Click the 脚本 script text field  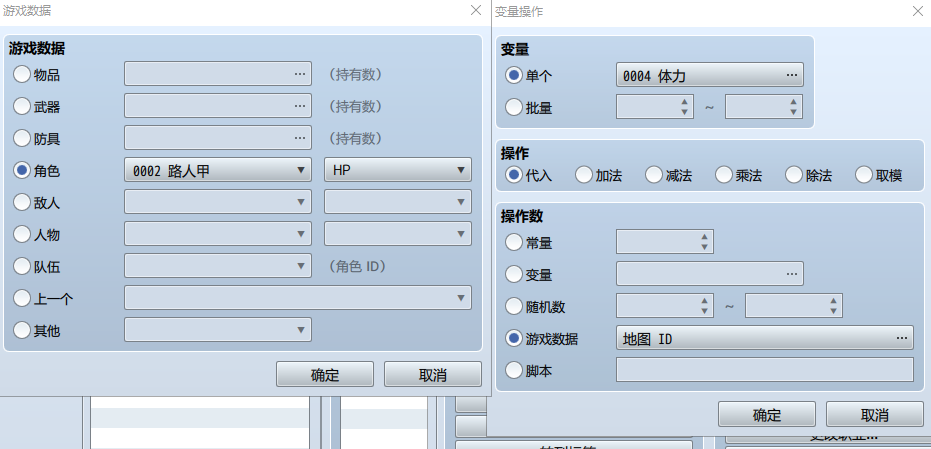[x=765, y=370]
